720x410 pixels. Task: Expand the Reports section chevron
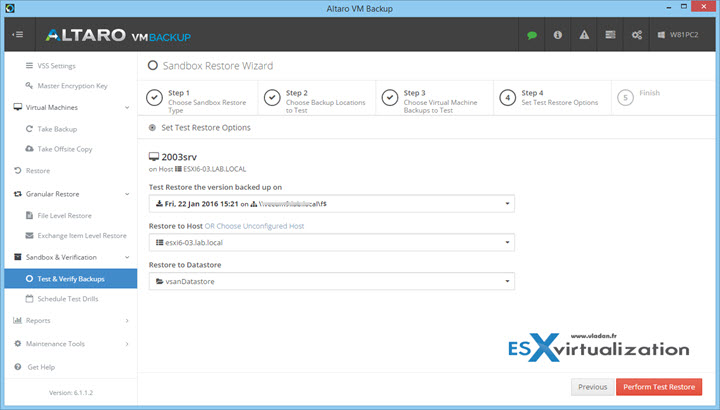127,320
